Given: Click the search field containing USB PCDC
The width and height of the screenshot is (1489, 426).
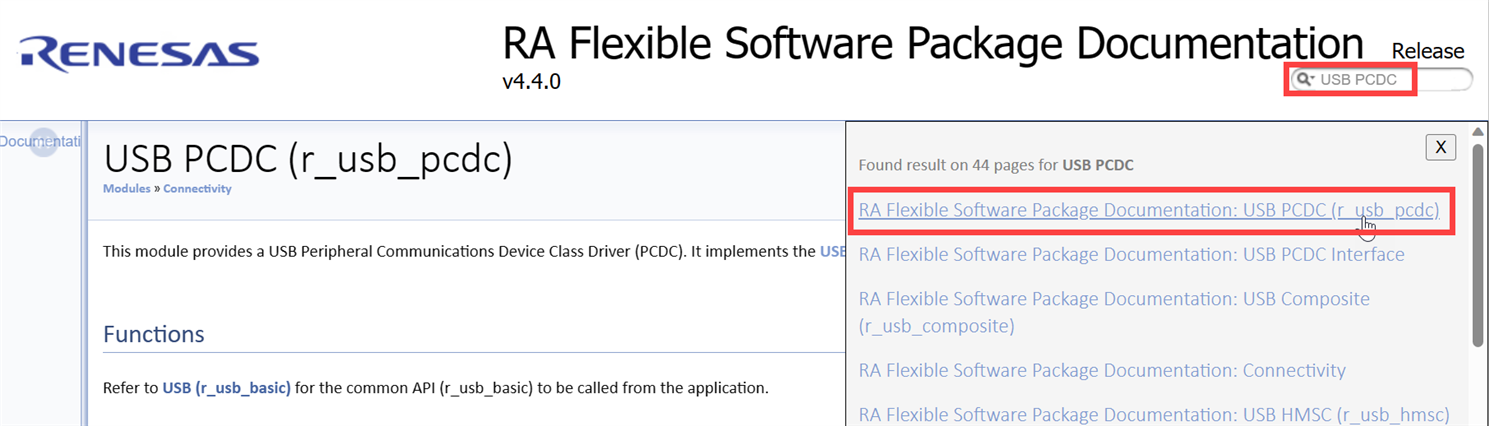Looking at the screenshot, I should pos(1380,79).
